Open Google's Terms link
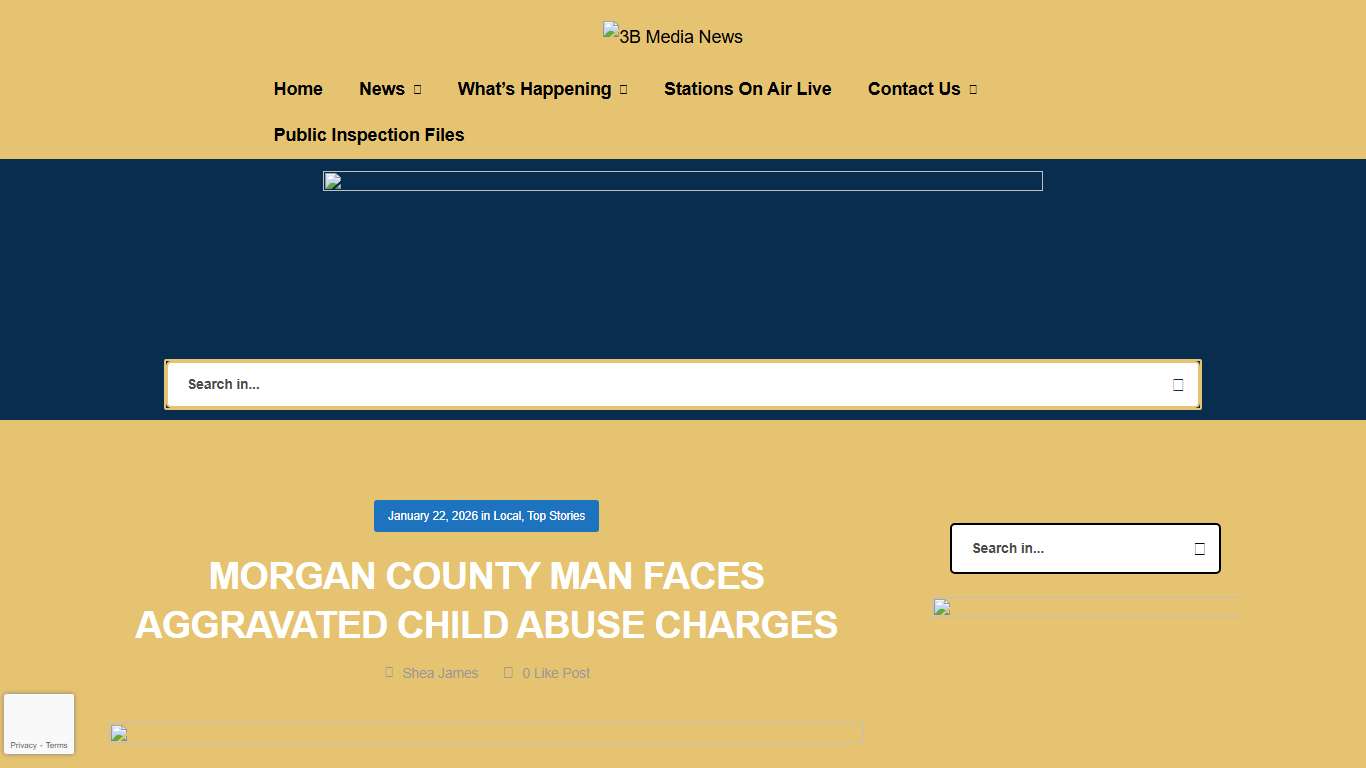 tap(56, 745)
